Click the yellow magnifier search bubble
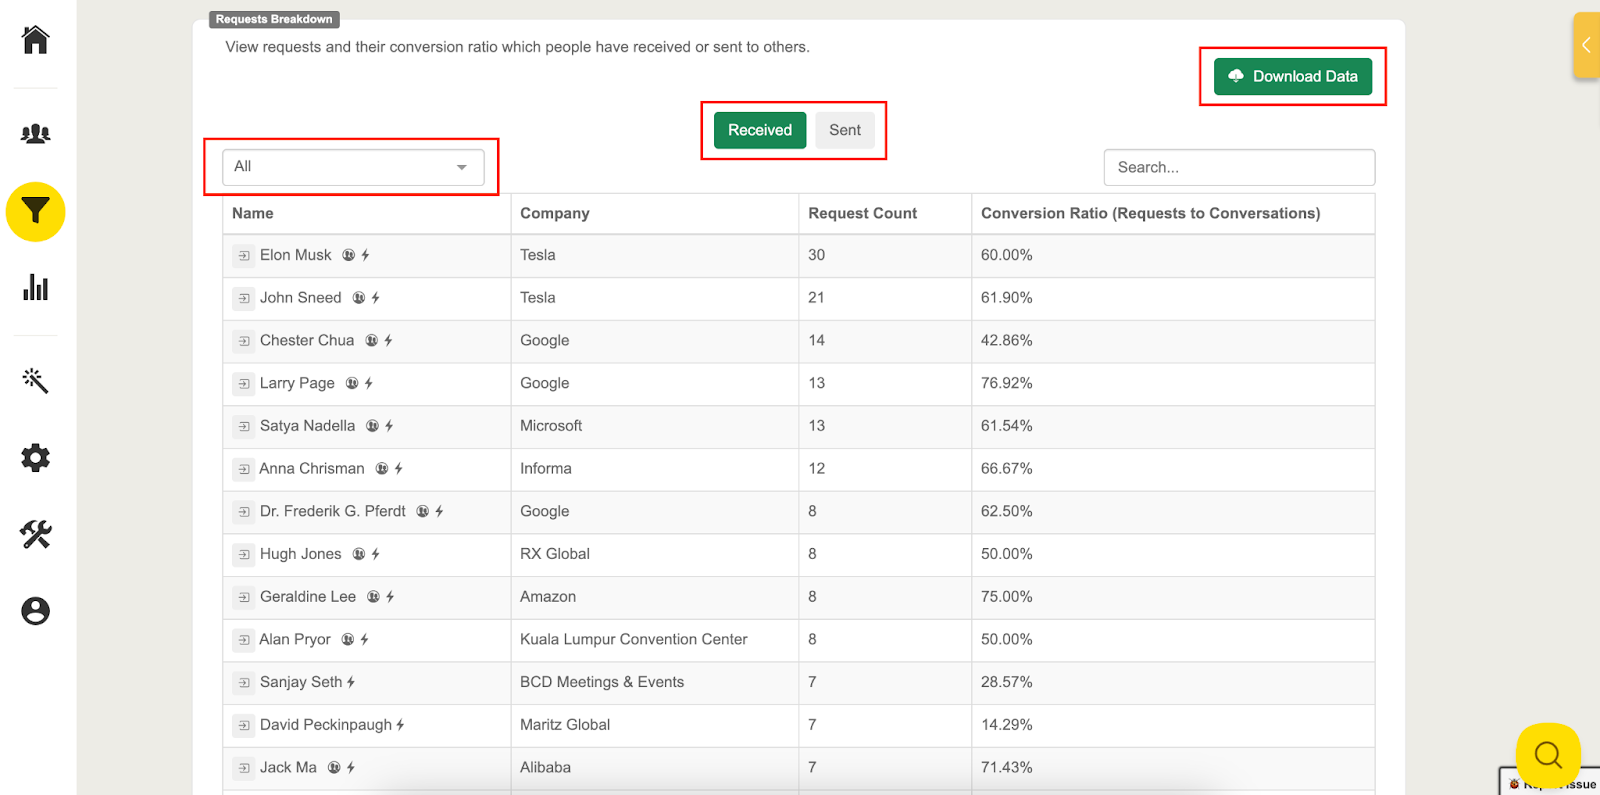1600x795 pixels. 1548,755
